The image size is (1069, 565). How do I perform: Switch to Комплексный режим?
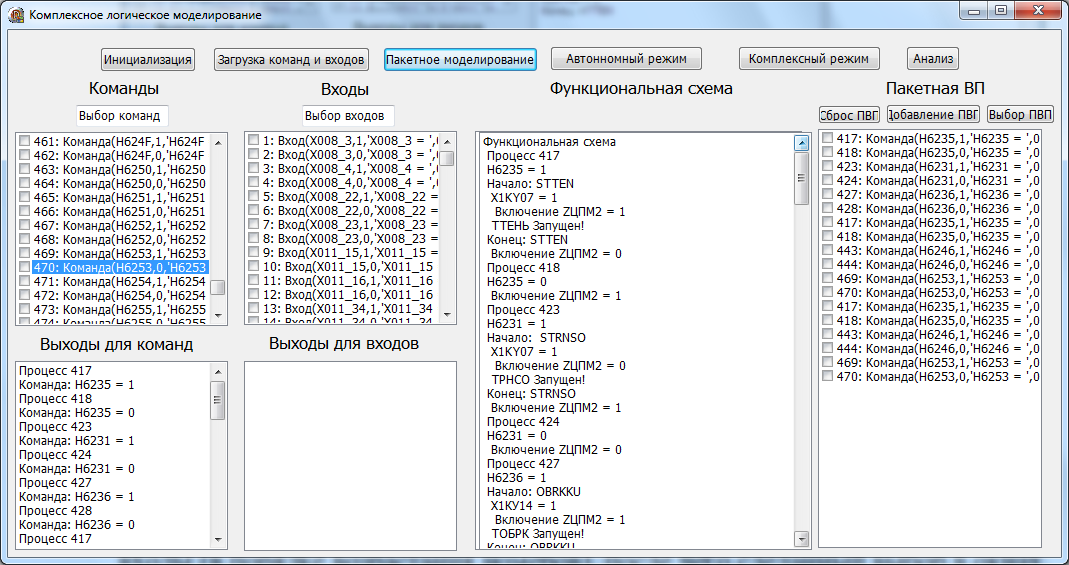pos(809,59)
